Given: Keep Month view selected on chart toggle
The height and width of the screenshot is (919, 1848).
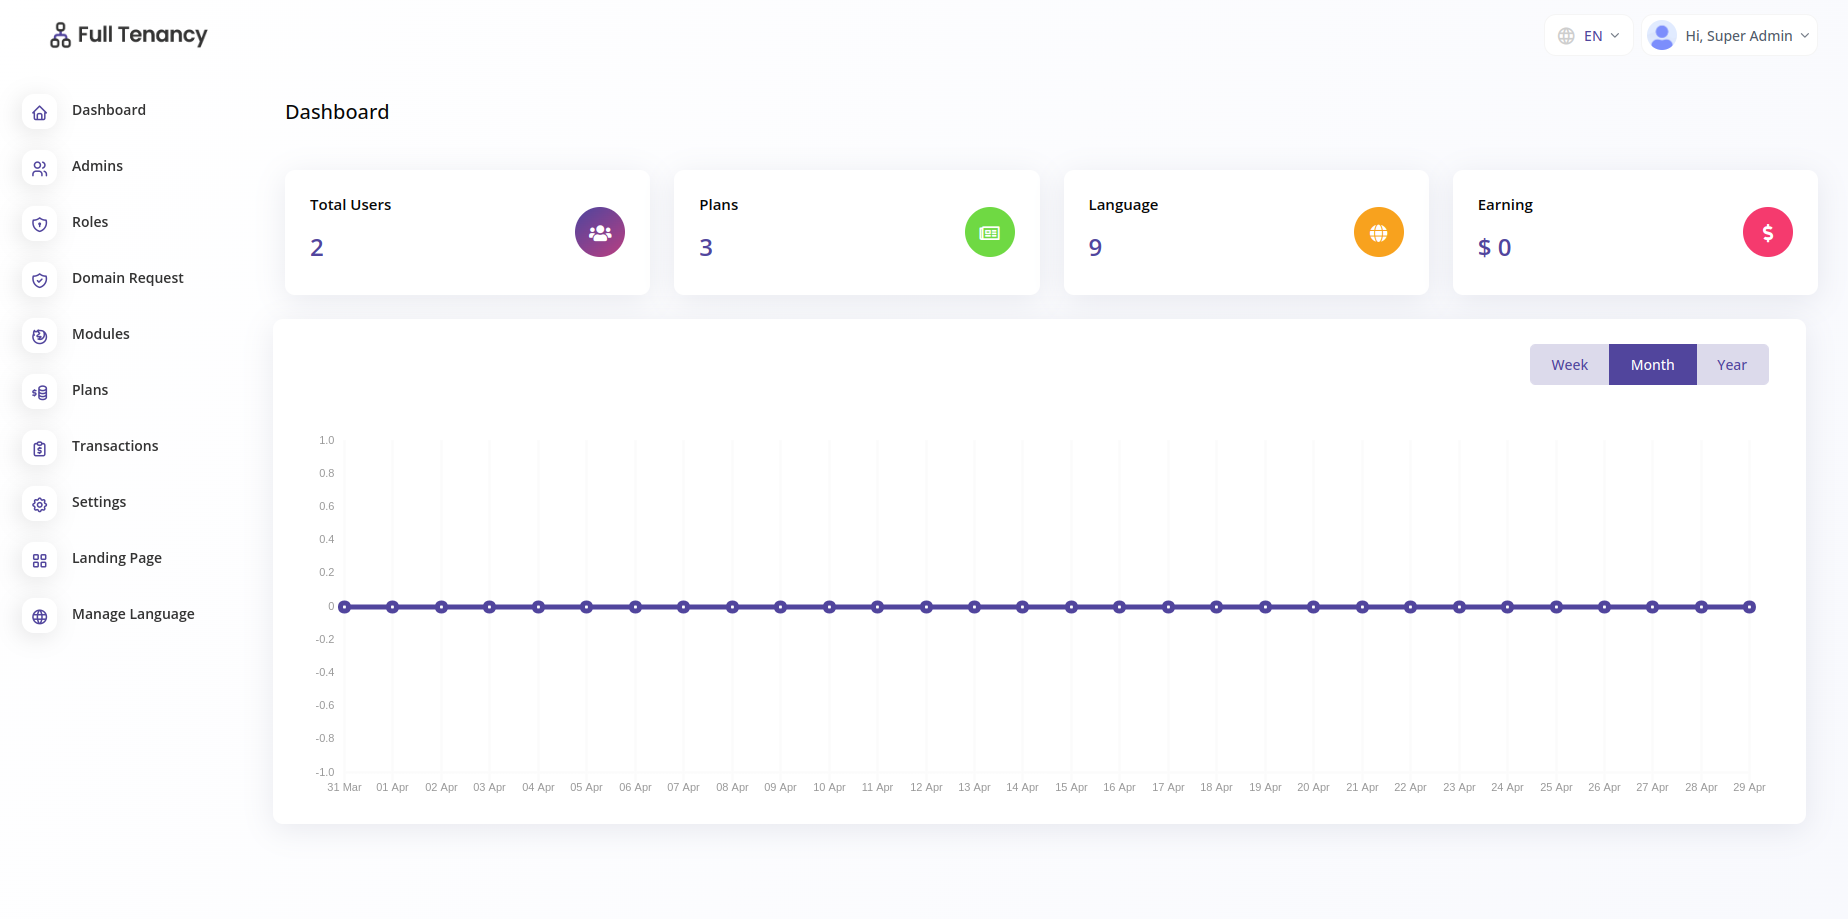Looking at the screenshot, I should click(x=1652, y=364).
